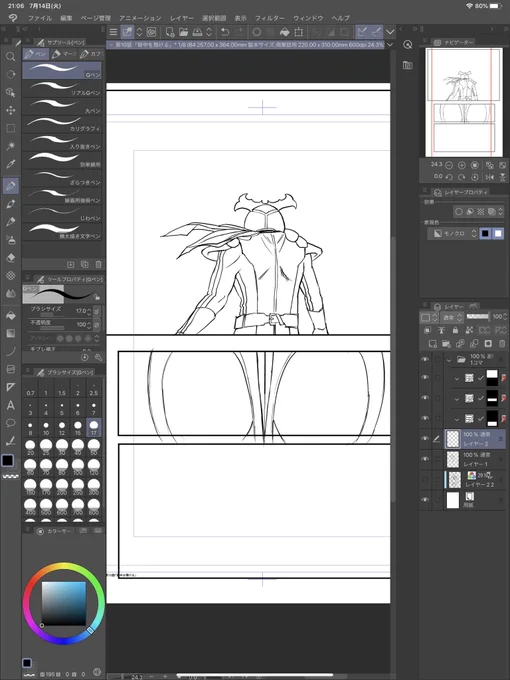Select the Text (A) tool
510x680 pixels.
(x=10, y=405)
